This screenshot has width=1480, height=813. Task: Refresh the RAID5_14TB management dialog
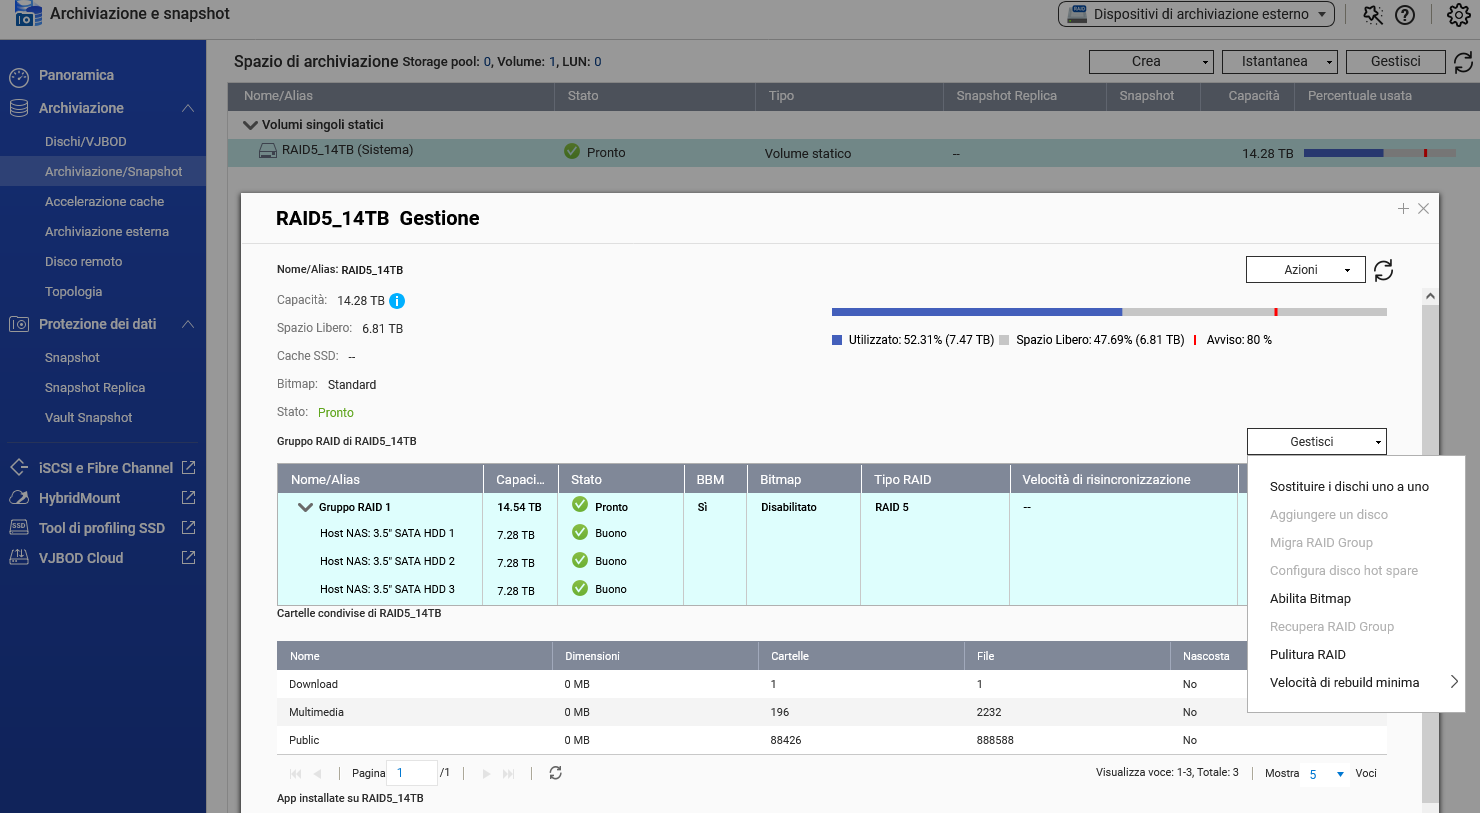[x=1383, y=270]
